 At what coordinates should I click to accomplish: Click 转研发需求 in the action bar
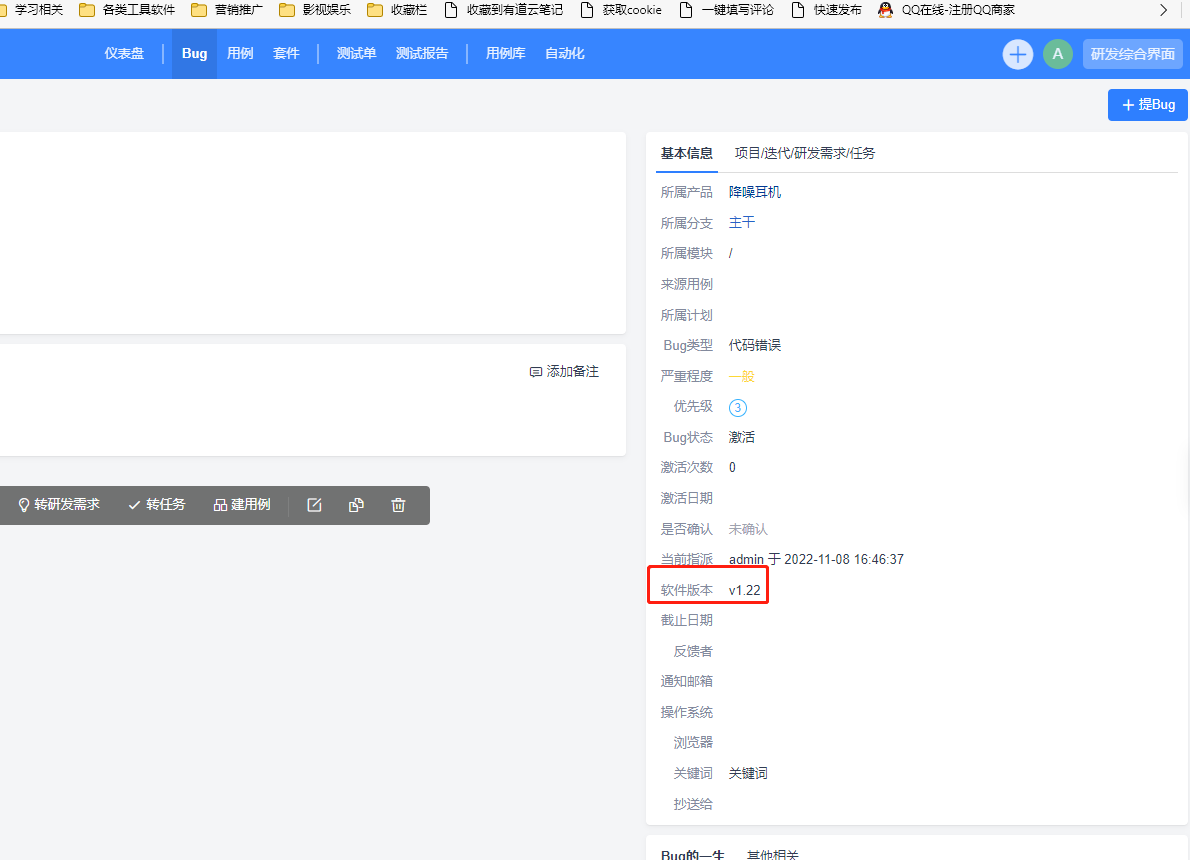click(59, 505)
